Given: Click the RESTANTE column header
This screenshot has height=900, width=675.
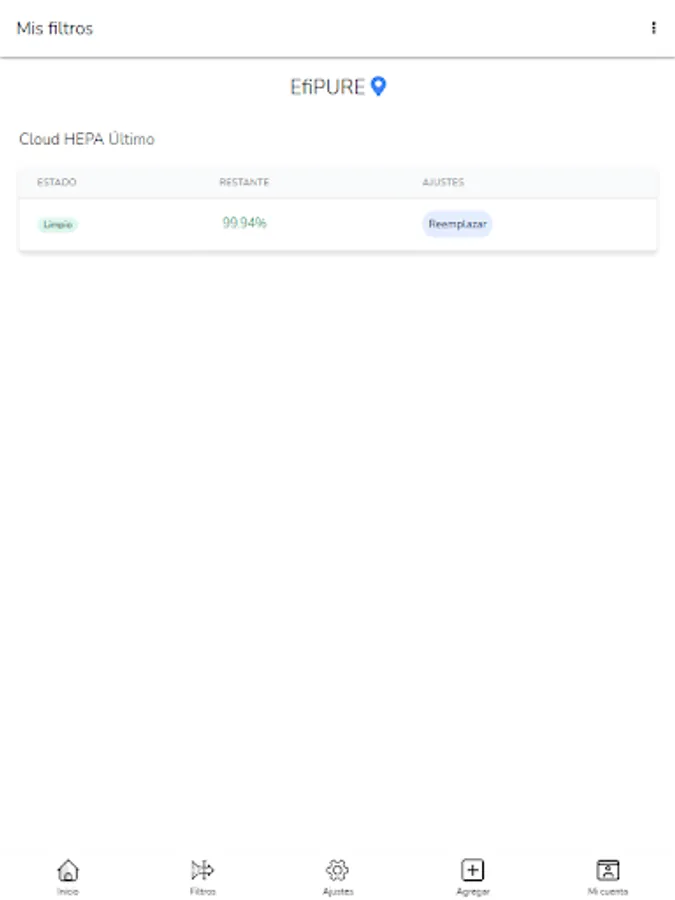Looking at the screenshot, I should pyautogui.click(x=244, y=182).
